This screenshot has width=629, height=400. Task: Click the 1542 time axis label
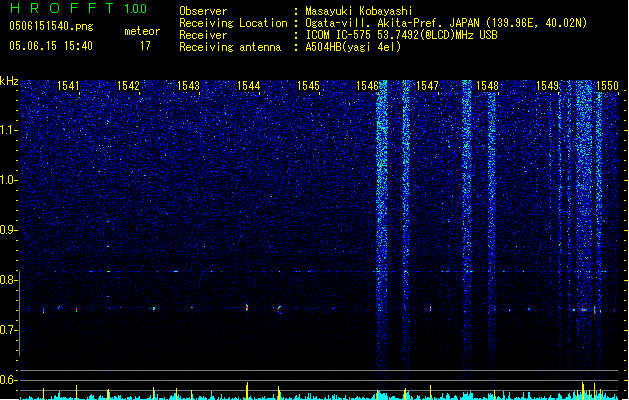(x=128, y=86)
